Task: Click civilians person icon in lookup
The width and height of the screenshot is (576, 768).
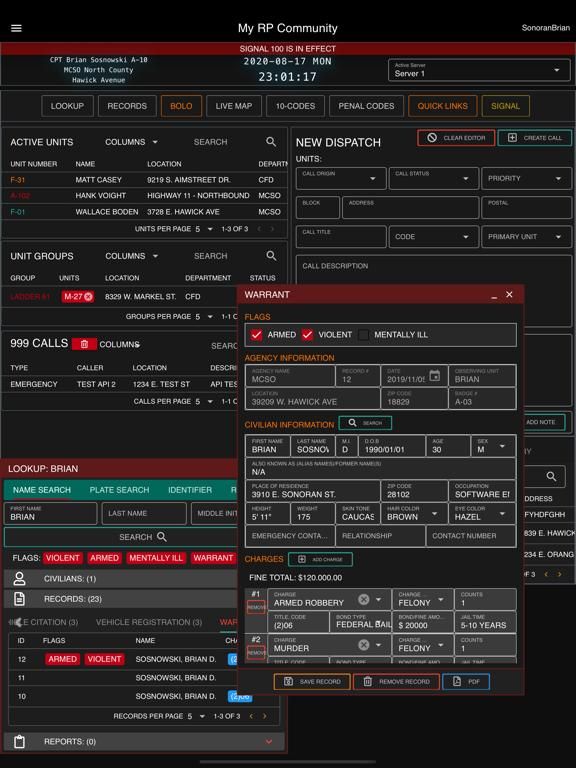Action: (x=19, y=578)
